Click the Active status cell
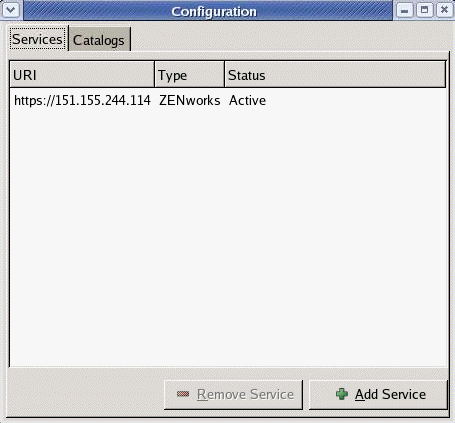Viewport: 455px width, 423px height. (247, 100)
